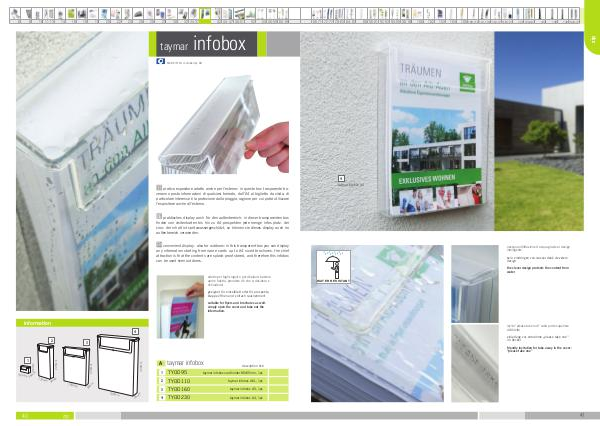The height and width of the screenshot is (426, 600).
Task: Click the size diagram label 2
Action: click(51, 340)
